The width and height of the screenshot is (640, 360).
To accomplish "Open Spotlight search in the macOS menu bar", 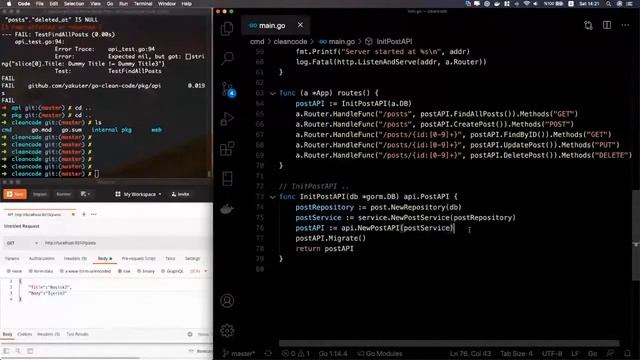I will (x=609, y=4).
